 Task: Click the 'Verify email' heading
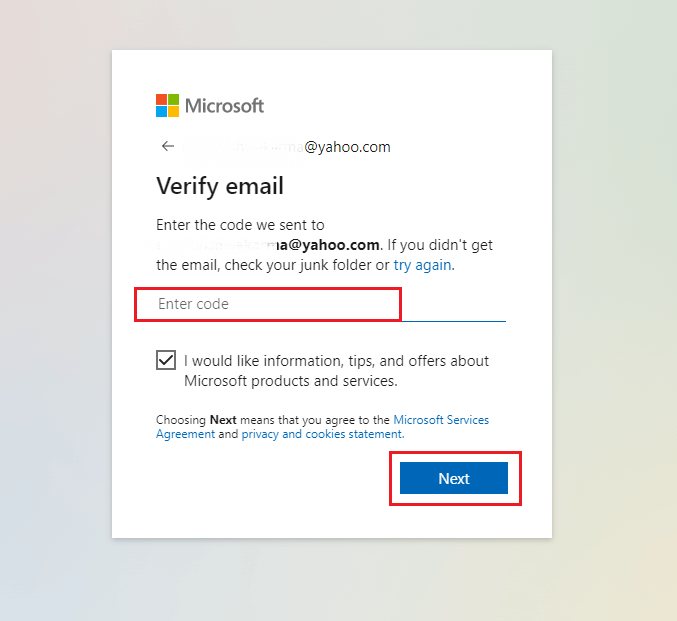click(x=220, y=186)
